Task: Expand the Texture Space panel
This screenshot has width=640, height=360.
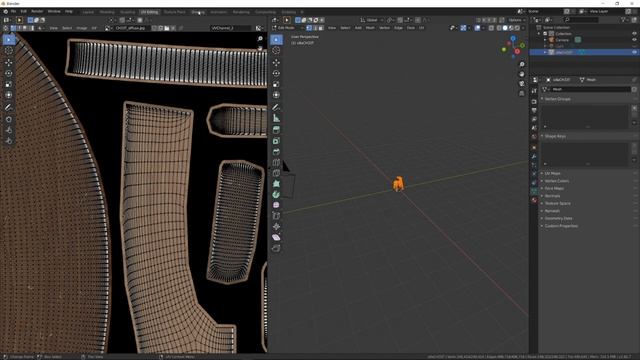Action: click(557, 203)
